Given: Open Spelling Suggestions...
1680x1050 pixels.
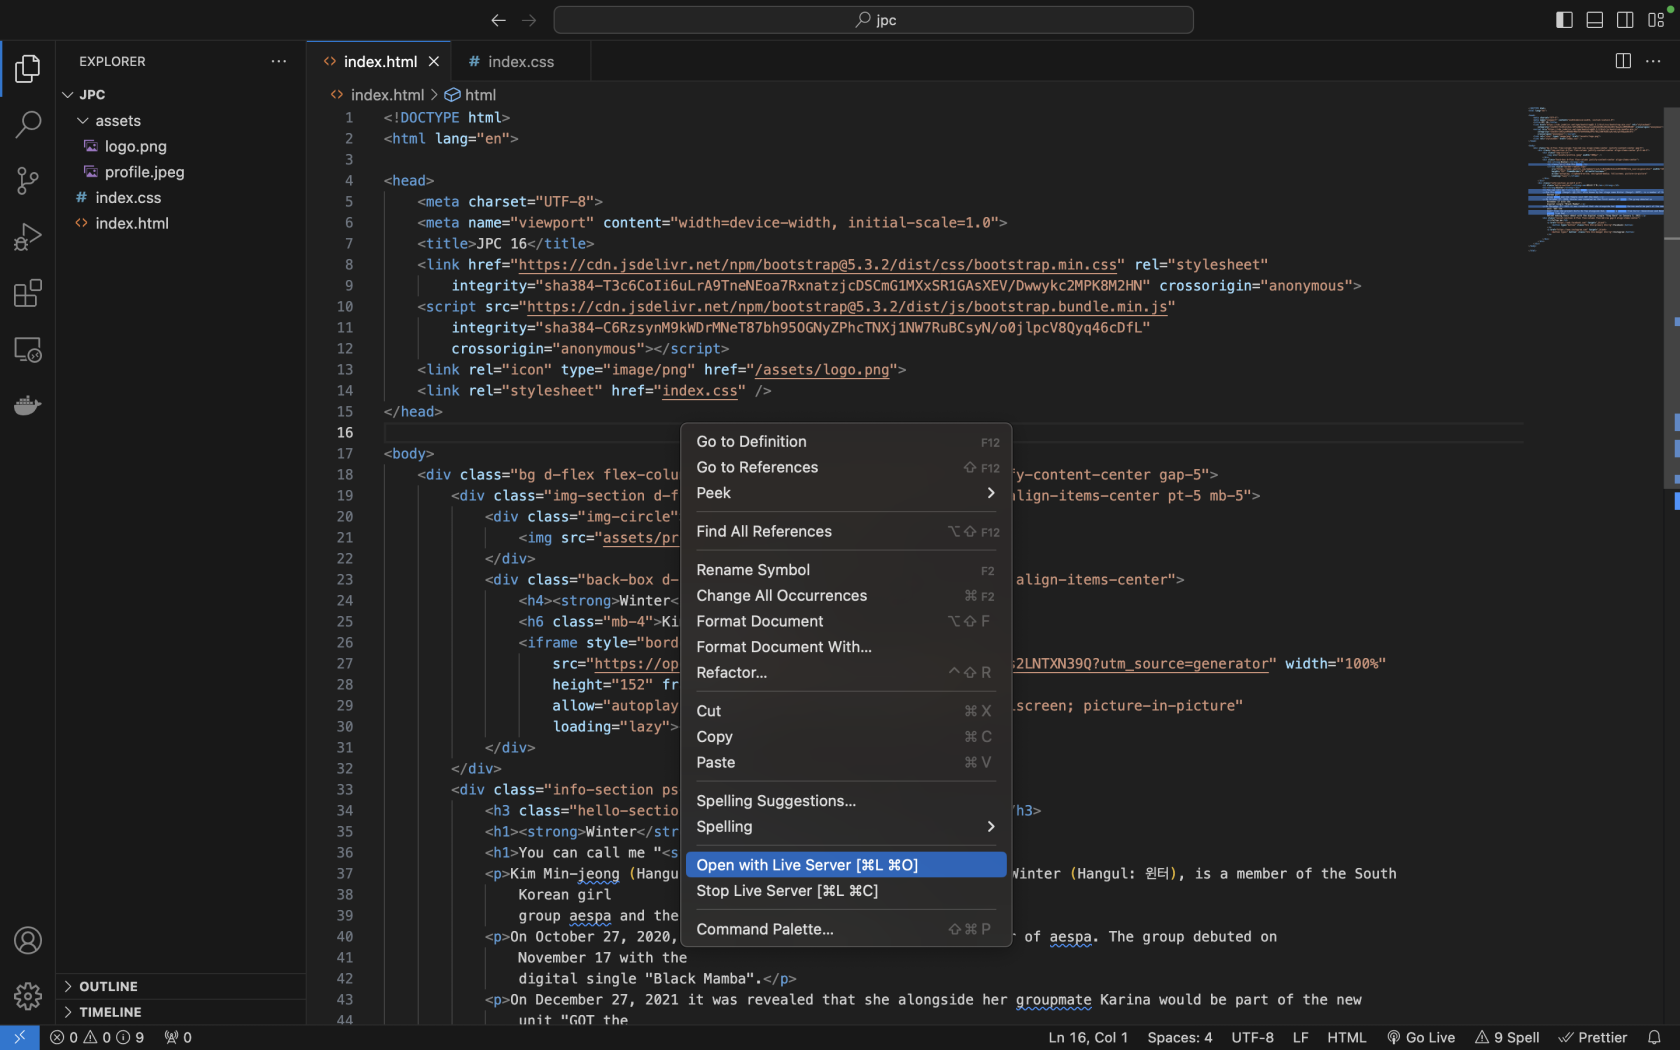Looking at the screenshot, I should click(846, 801).
